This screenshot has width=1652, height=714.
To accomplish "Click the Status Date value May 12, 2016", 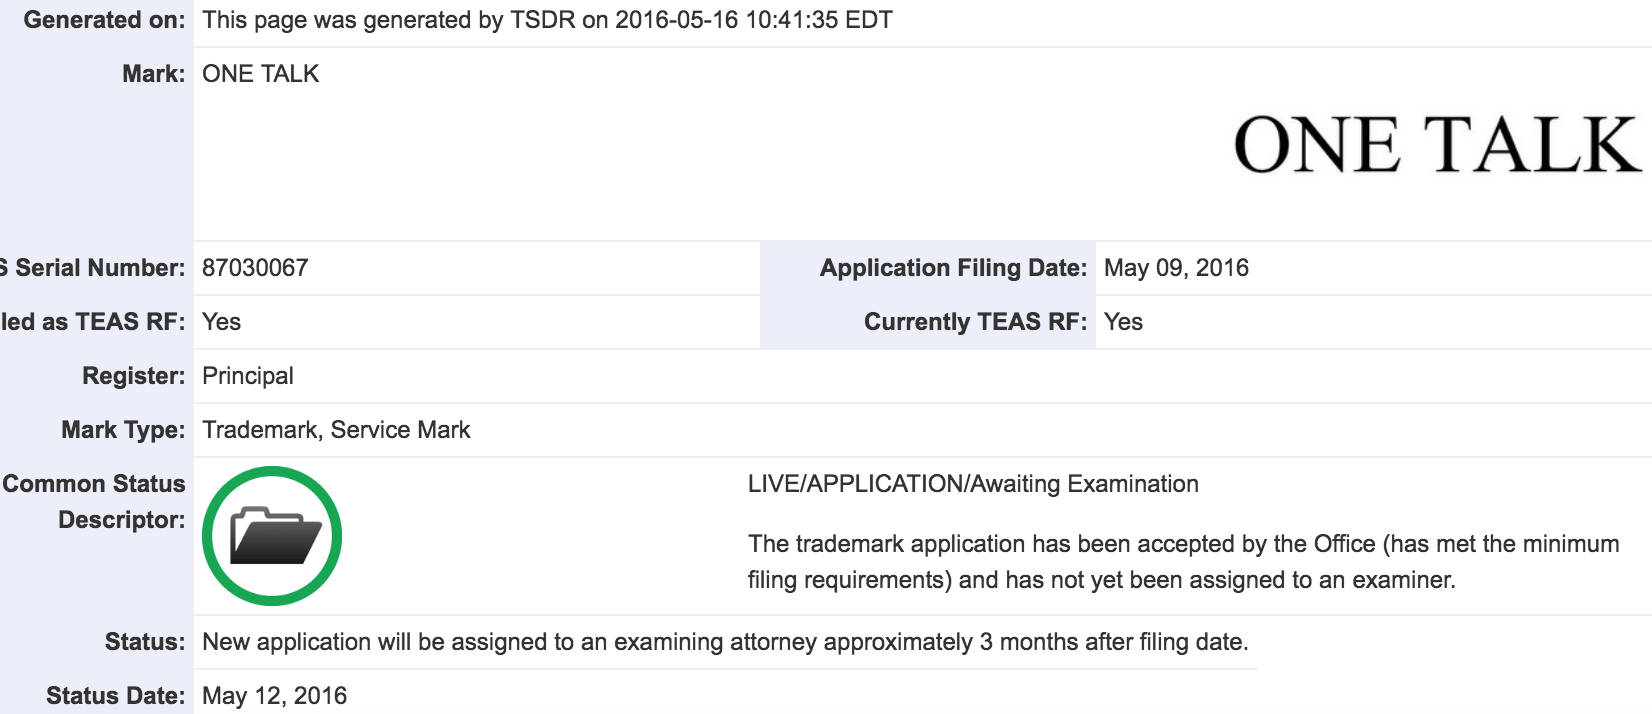I will [x=274, y=696].
